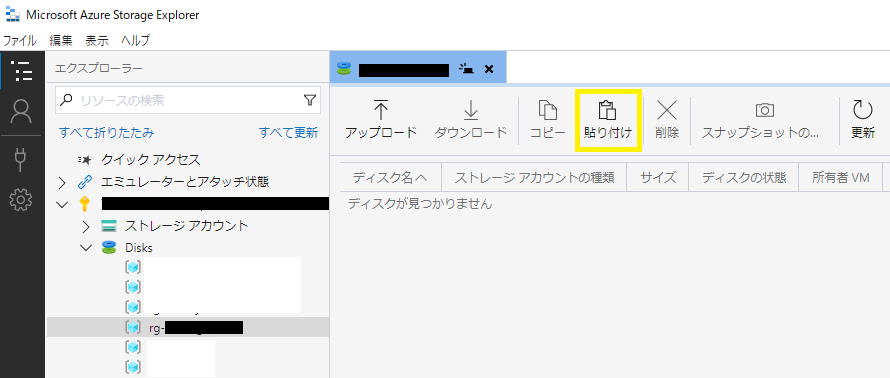
Task: Click the Copy (コピー) toolbar button
Action: pyautogui.click(x=547, y=120)
